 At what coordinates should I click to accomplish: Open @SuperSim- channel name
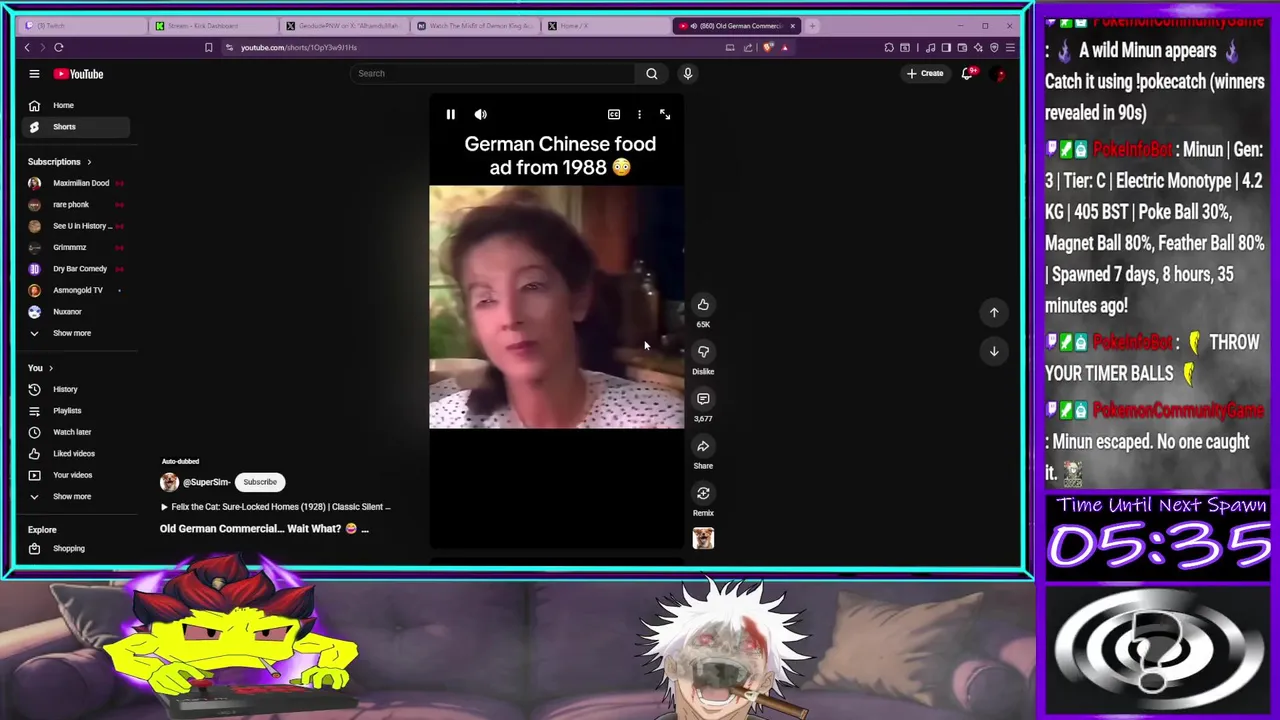coord(206,482)
